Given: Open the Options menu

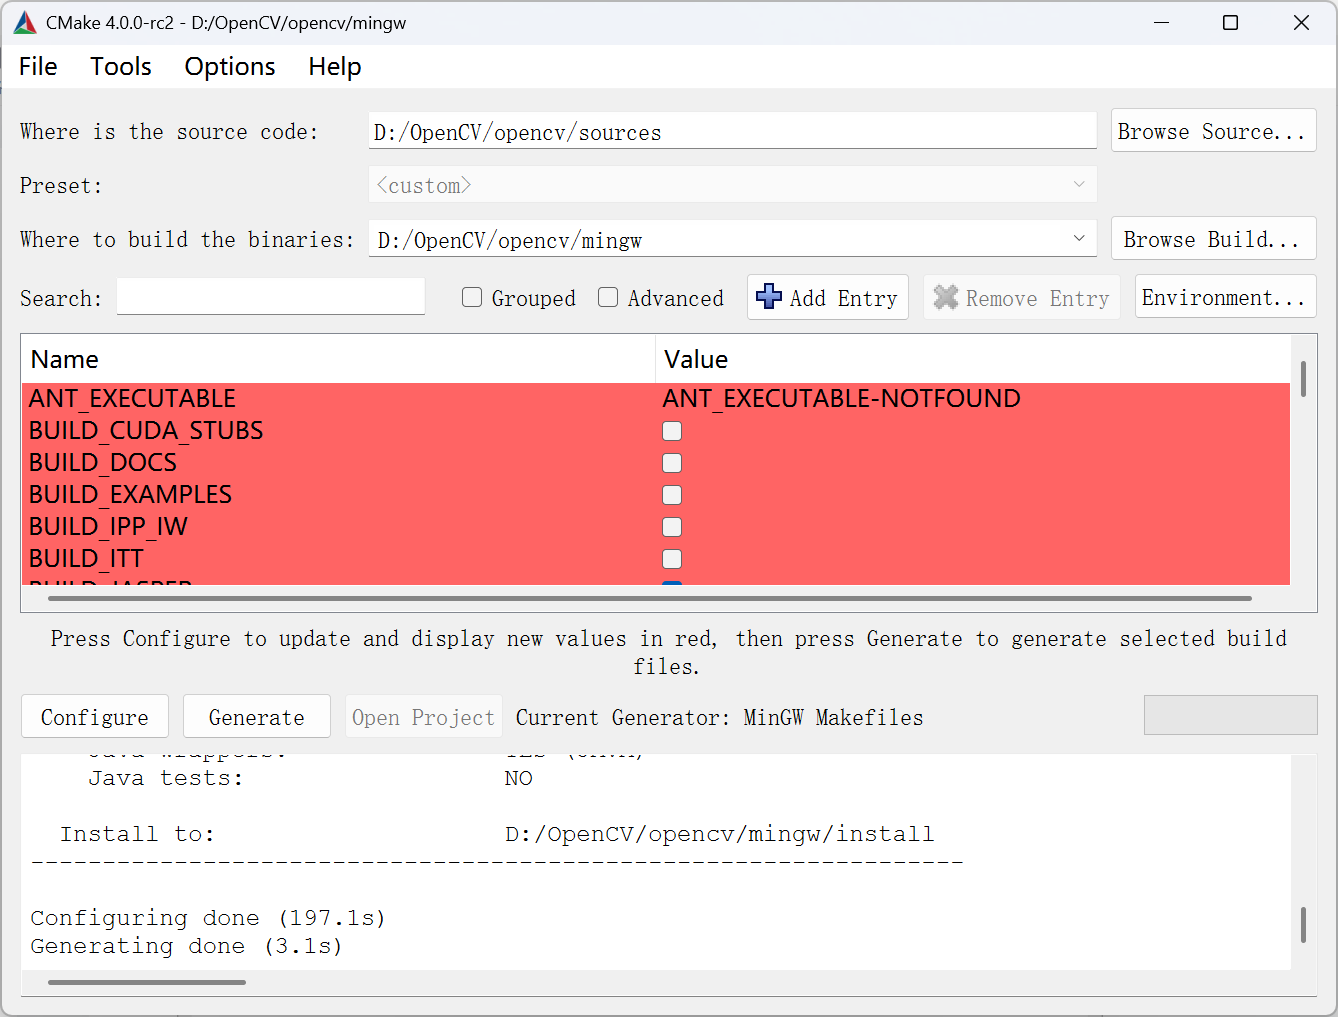Looking at the screenshot, I should coord(230,66).
